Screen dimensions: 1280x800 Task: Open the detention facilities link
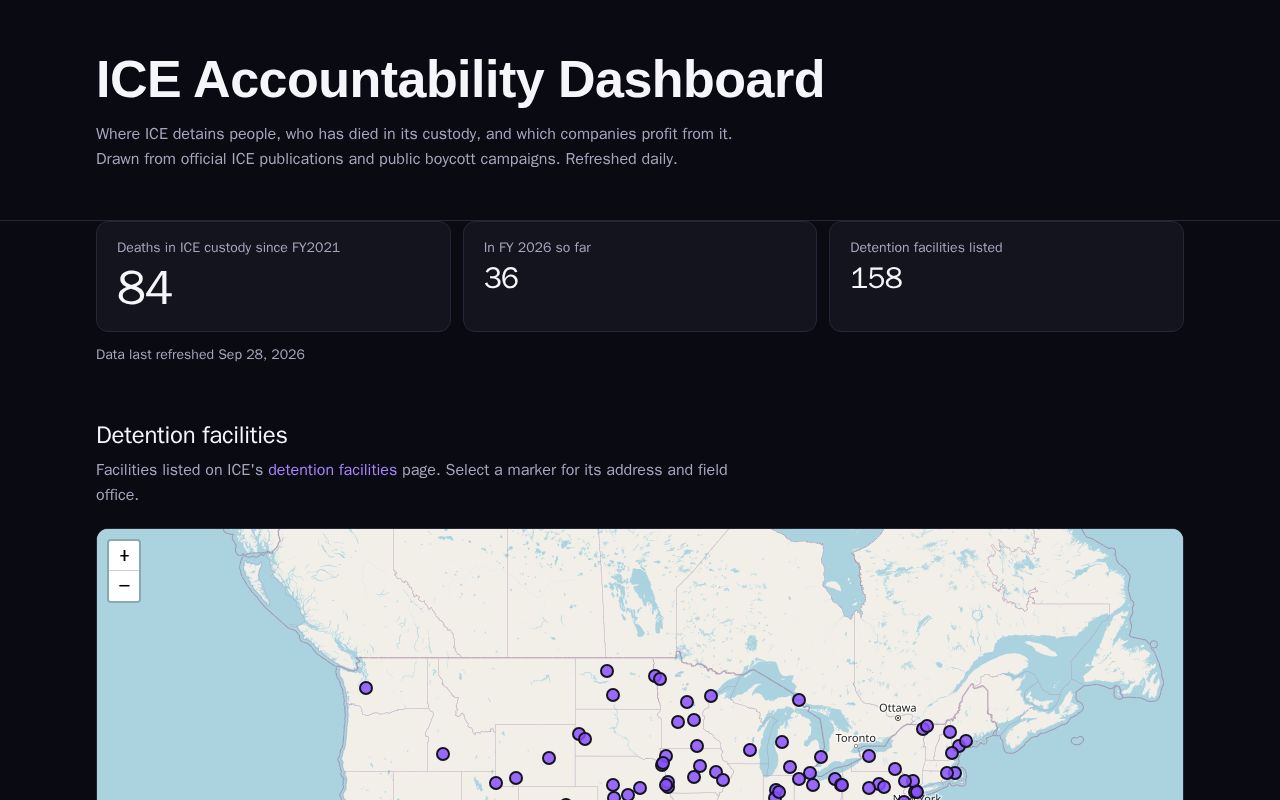click(x=332, y=470)
